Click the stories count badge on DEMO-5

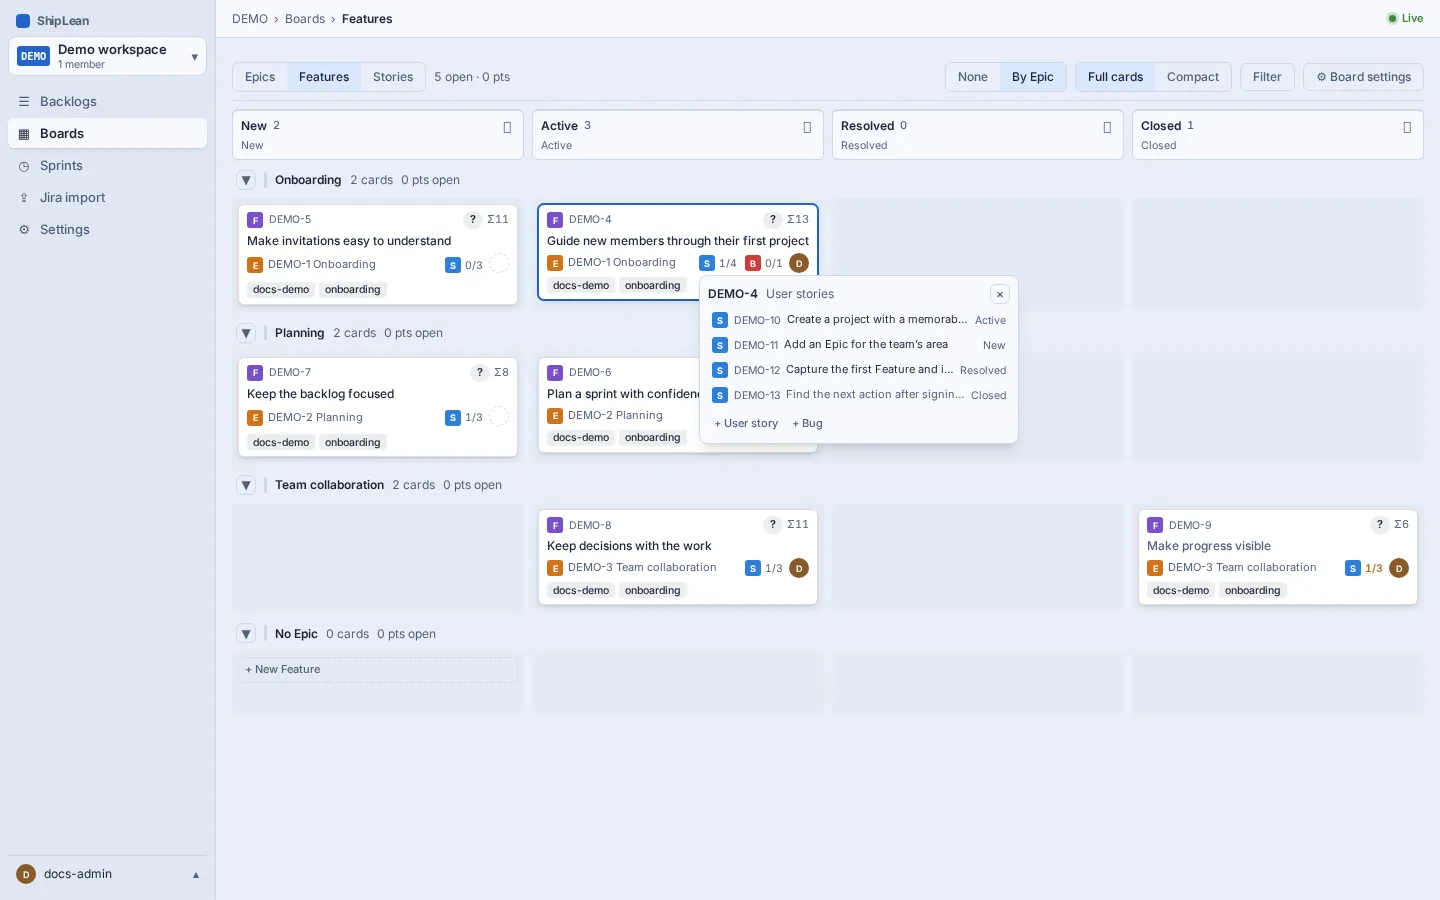coord(464,265)
